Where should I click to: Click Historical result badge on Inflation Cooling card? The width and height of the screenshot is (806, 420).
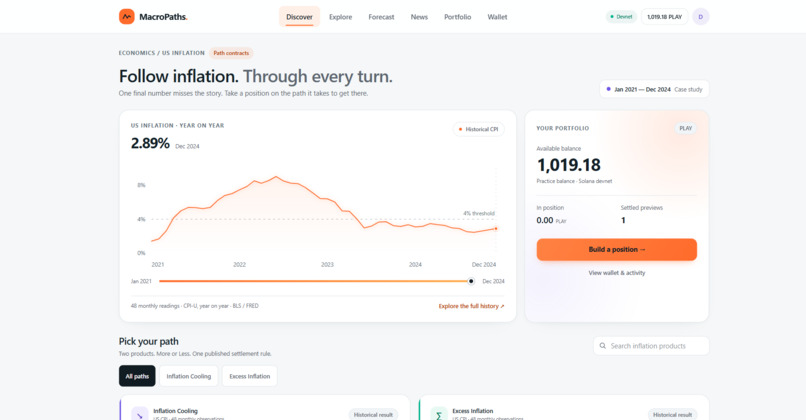(x=373, y=415)
